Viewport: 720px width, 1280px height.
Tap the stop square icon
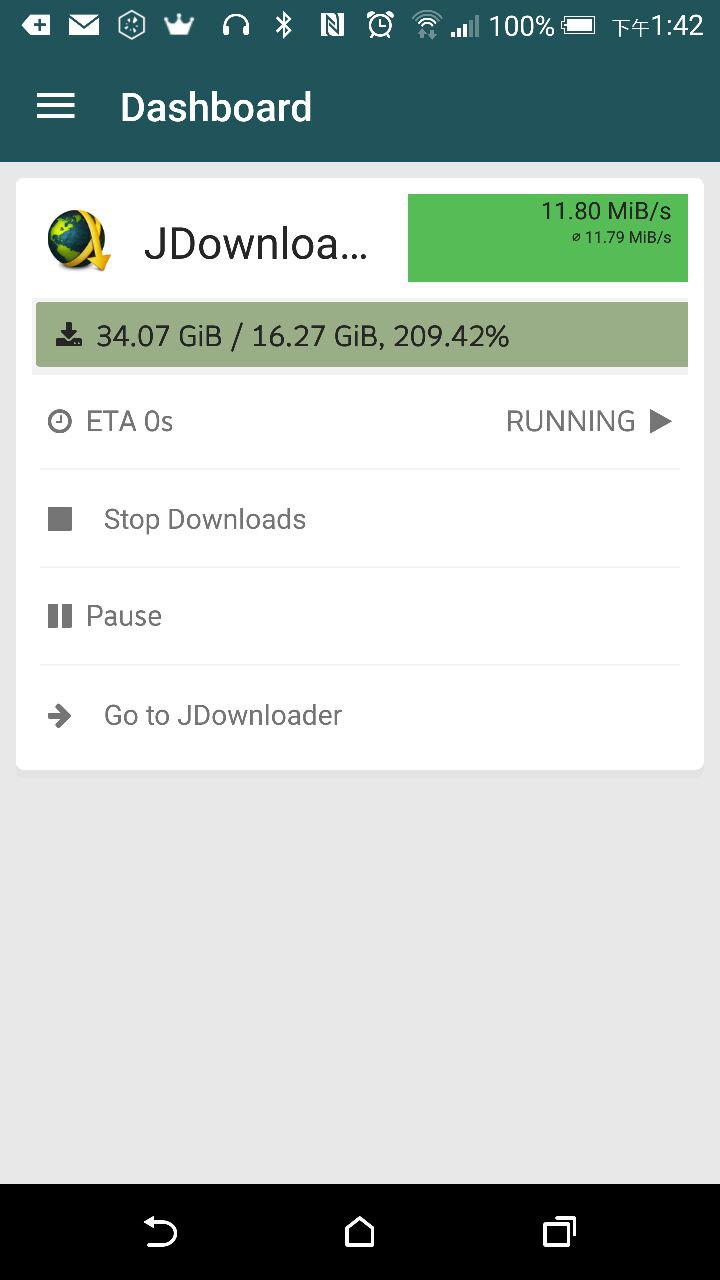pos(60,519)
